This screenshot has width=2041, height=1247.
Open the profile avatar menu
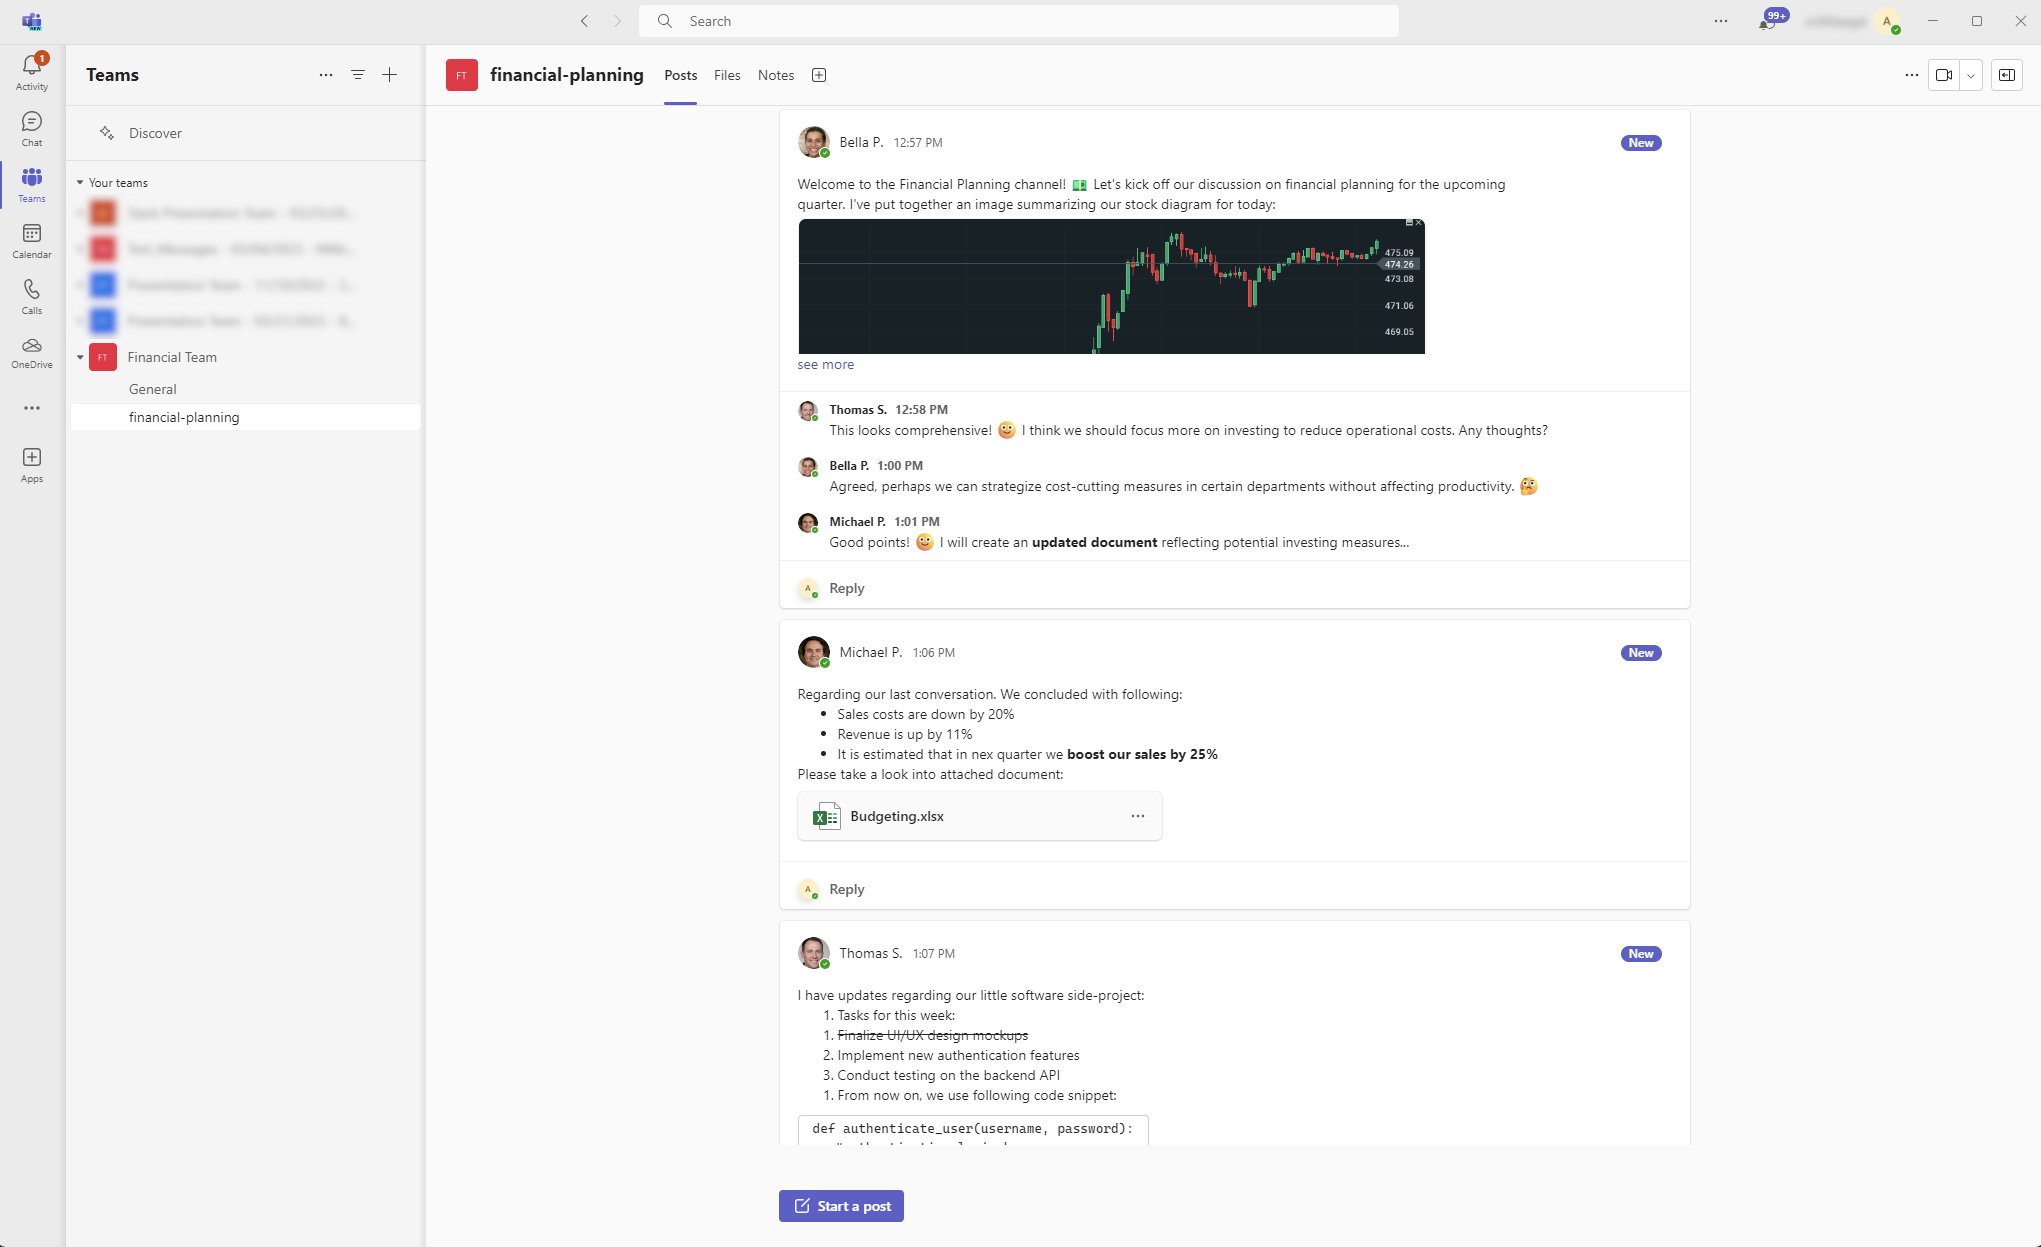tap(1887, 21)
